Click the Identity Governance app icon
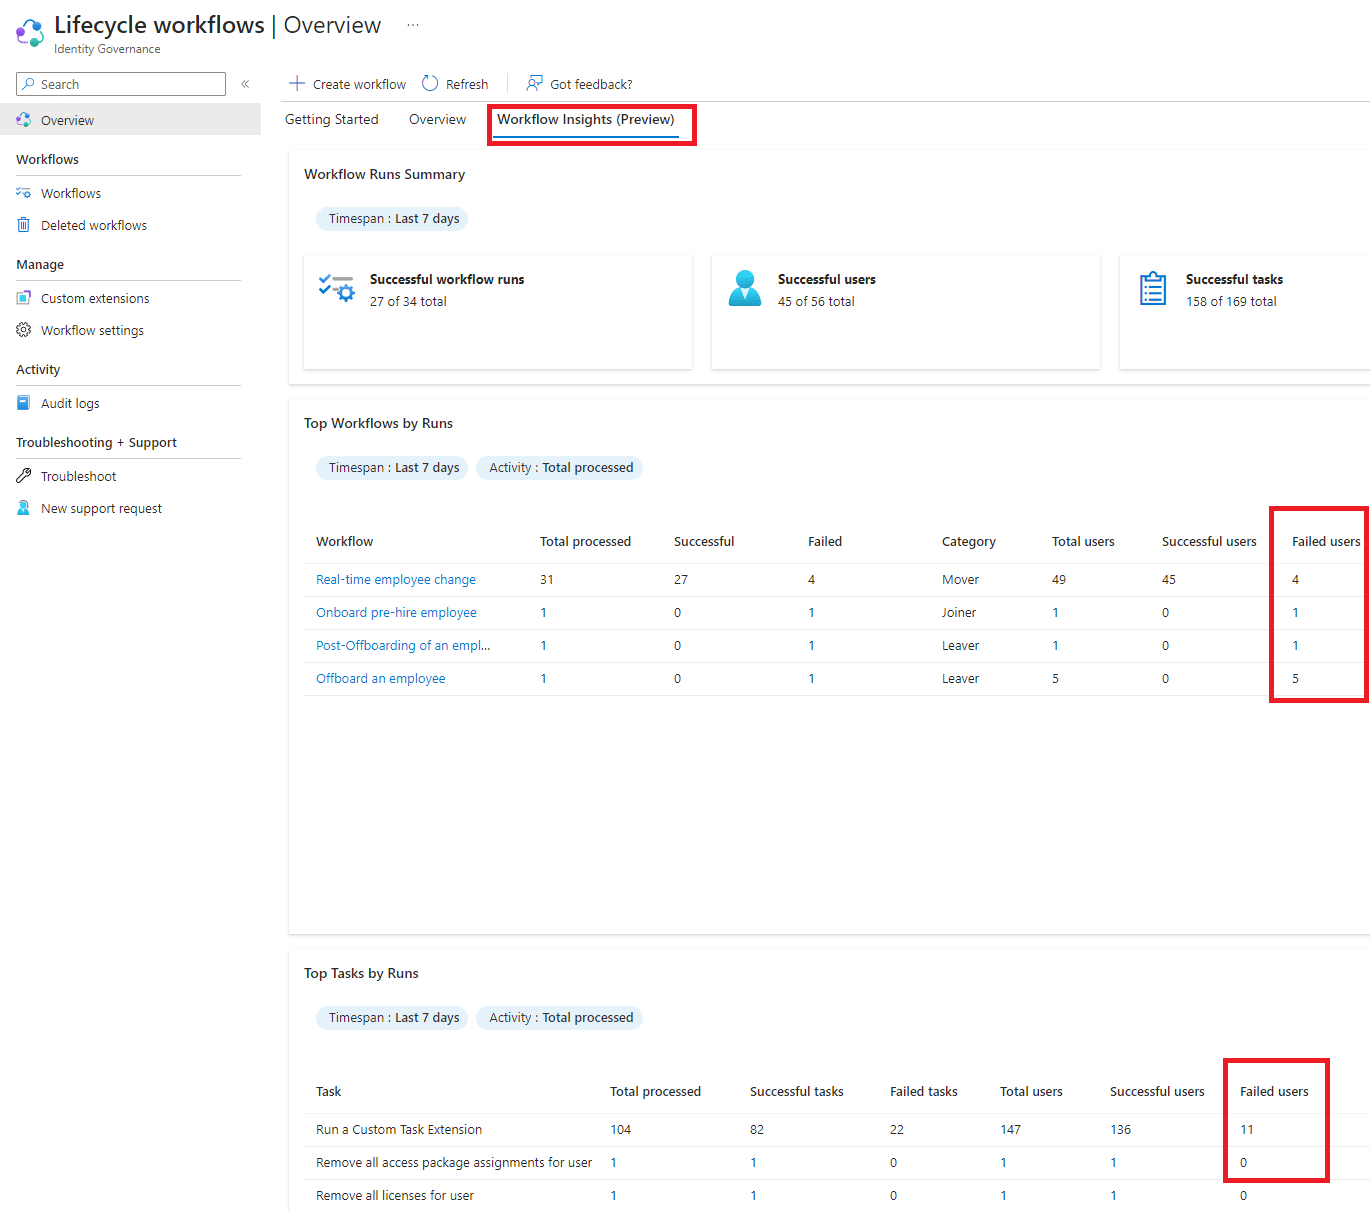This screenshot has width=1370, height=1211. [29, 33]
